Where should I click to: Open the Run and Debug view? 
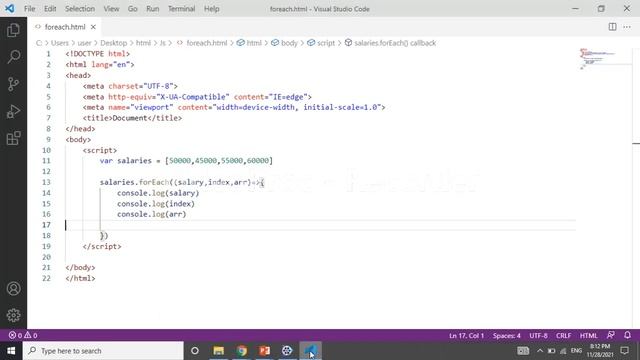coord(13,111)
